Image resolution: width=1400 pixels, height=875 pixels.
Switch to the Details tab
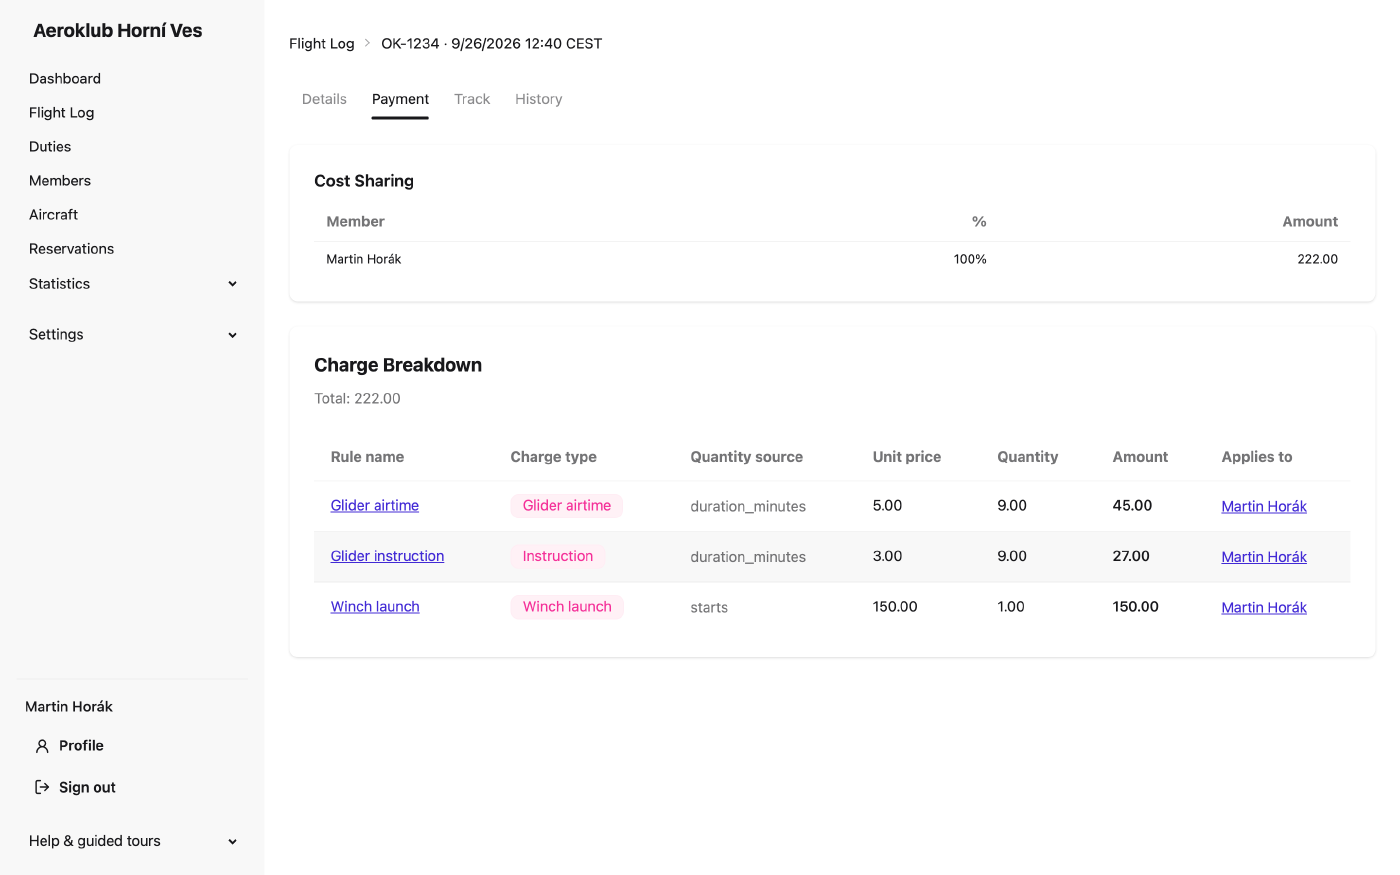(x=324, y=99)
